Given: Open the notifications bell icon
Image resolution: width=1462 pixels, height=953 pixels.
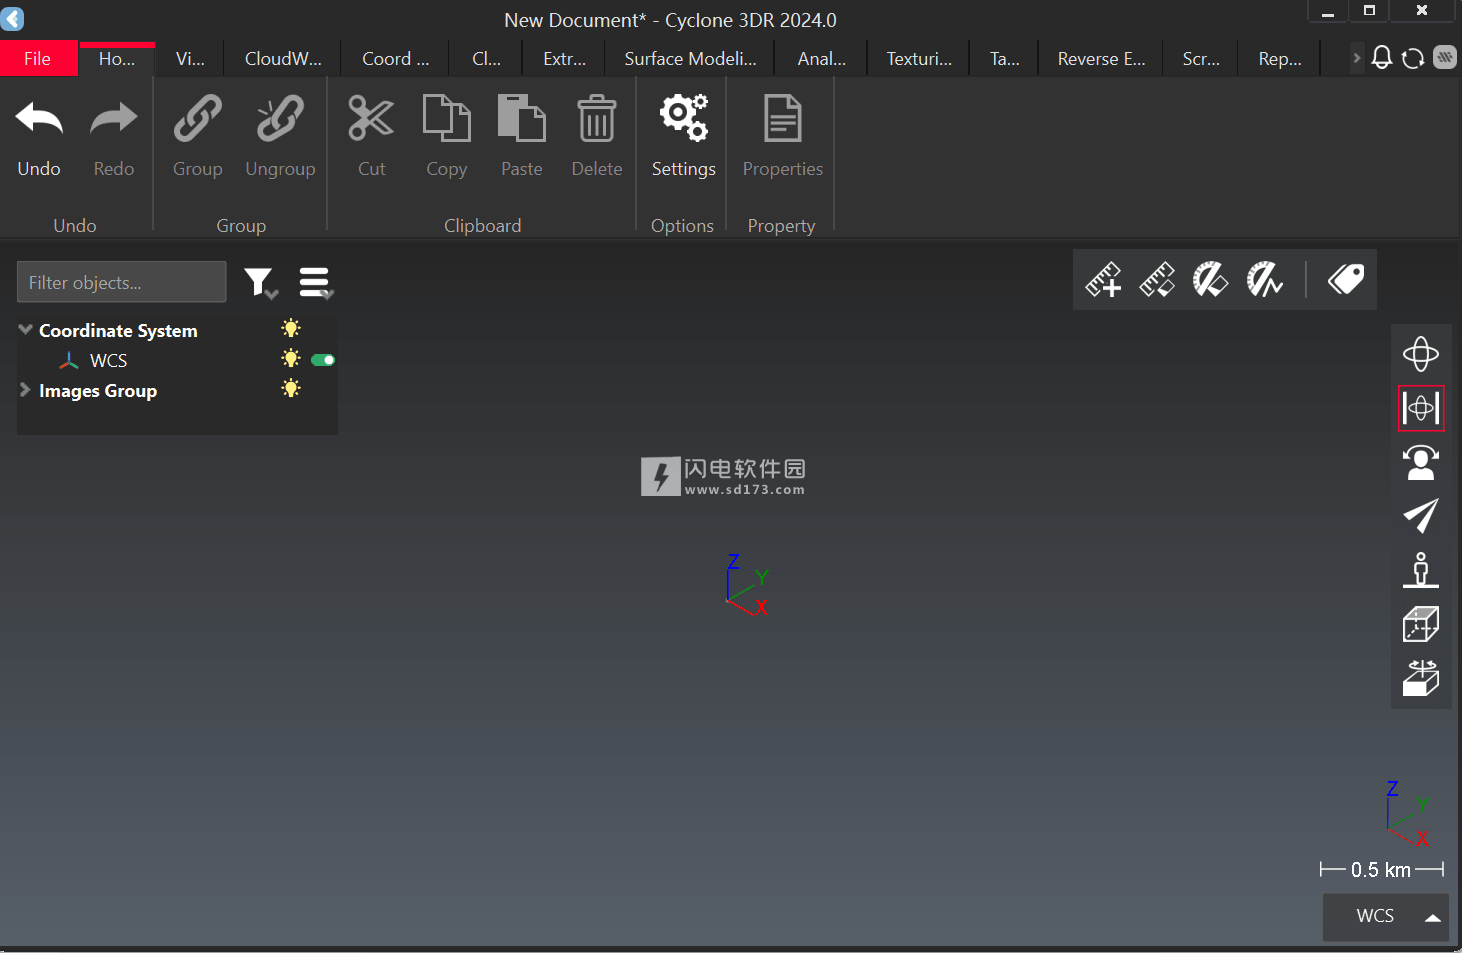Looking at the screenshot, I should [x=1382, y=58].
